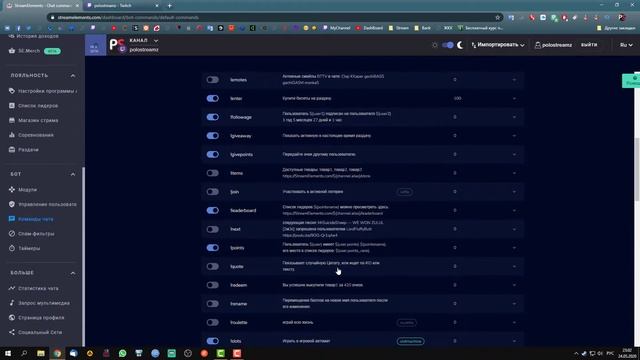640x360 pixels.
Task: Open File Explorer from the taskbar
Action: 40,353
